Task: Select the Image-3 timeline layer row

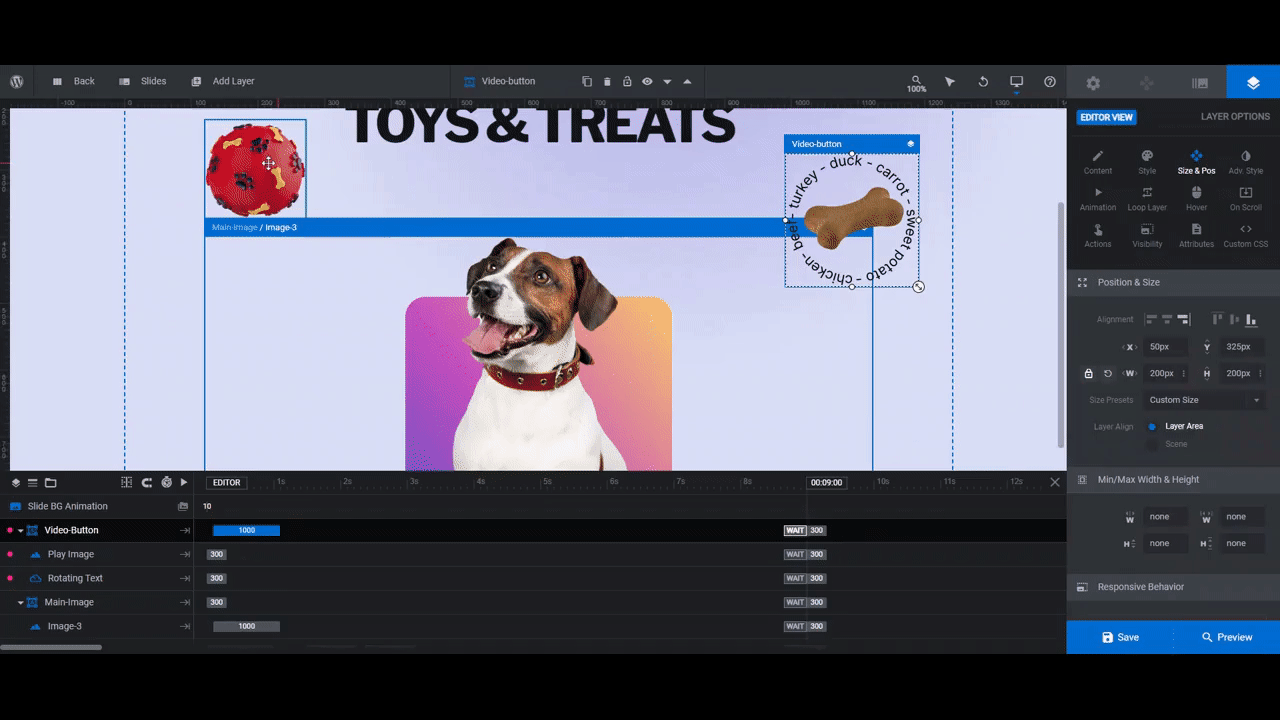Action: [97, 626]
